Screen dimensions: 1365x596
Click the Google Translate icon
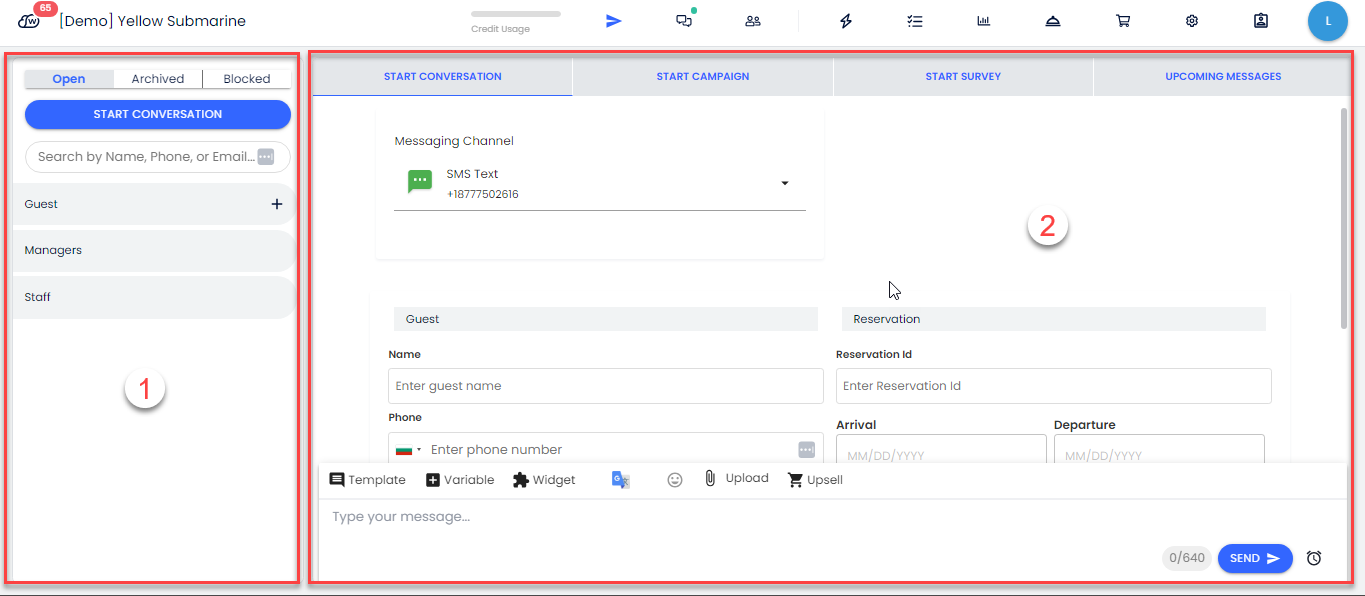[x=621, y=480]
